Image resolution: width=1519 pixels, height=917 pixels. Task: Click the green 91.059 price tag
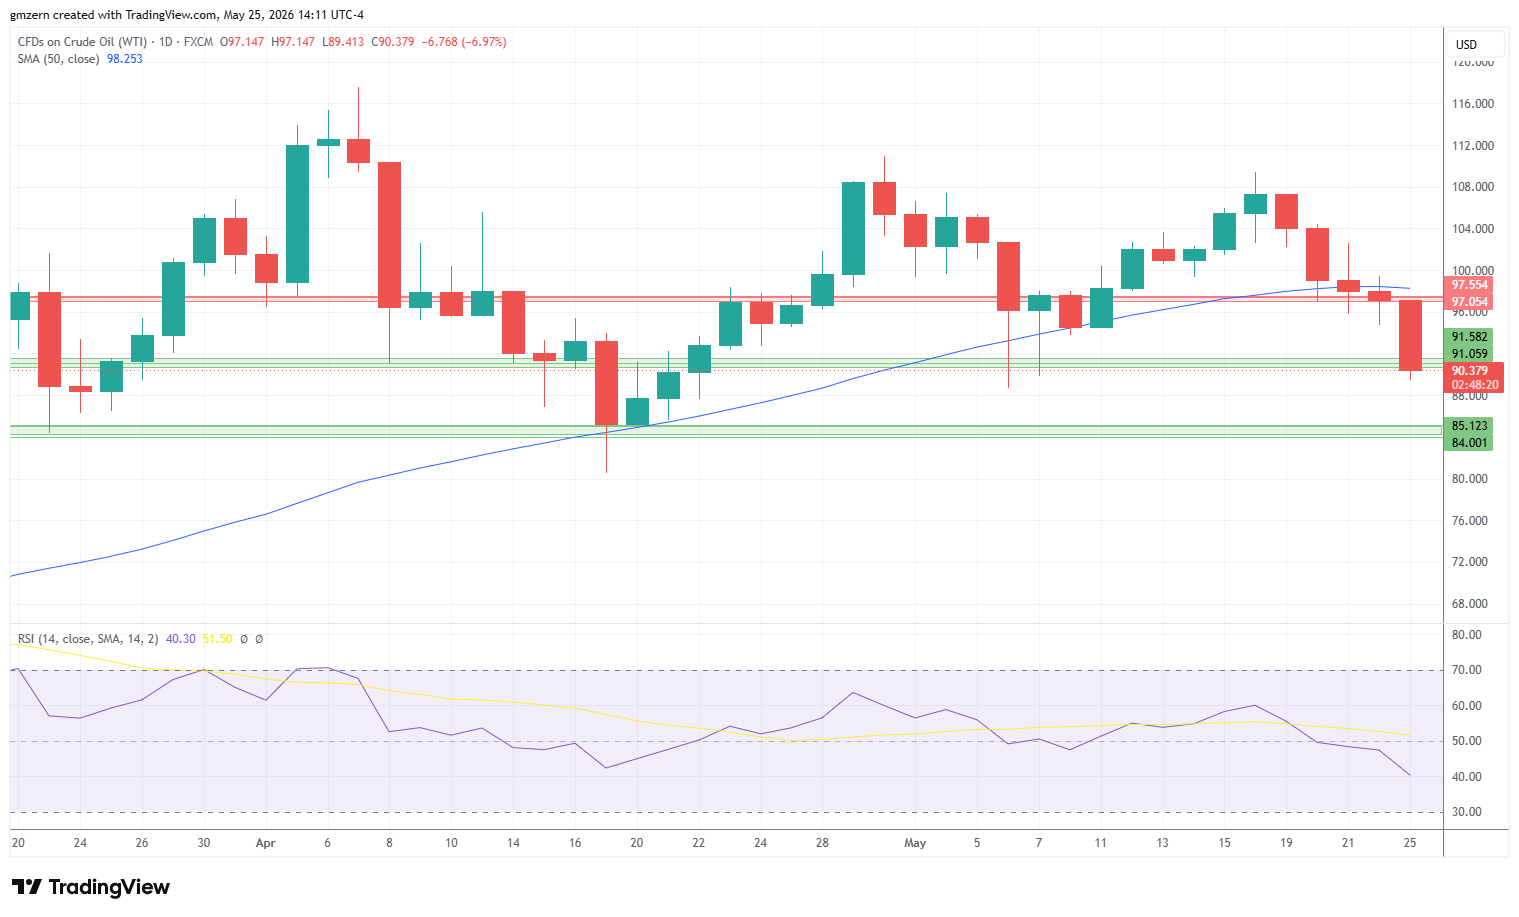(x=1470, y=354)
